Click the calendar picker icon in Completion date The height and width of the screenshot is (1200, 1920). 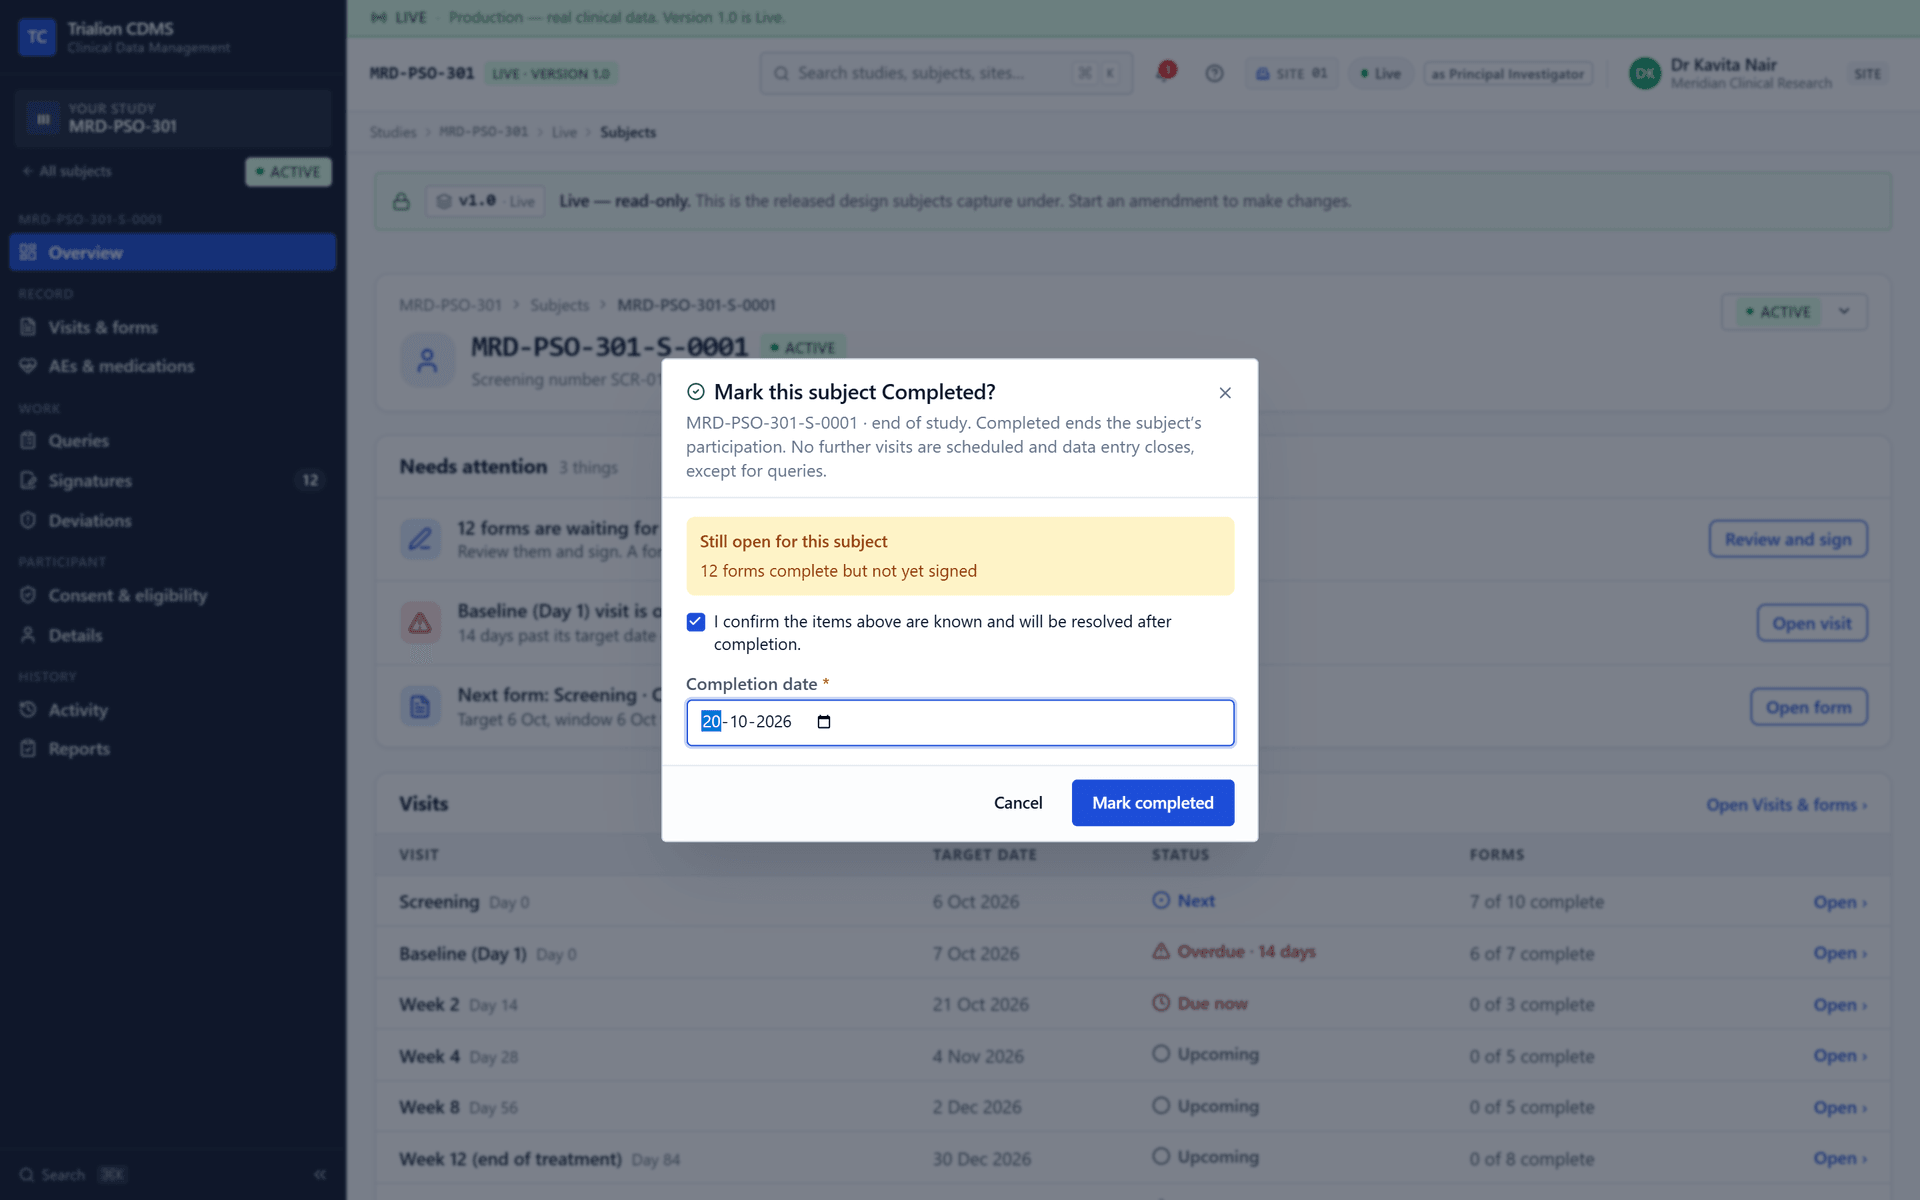pyautogui.click(x=824, y=722)
